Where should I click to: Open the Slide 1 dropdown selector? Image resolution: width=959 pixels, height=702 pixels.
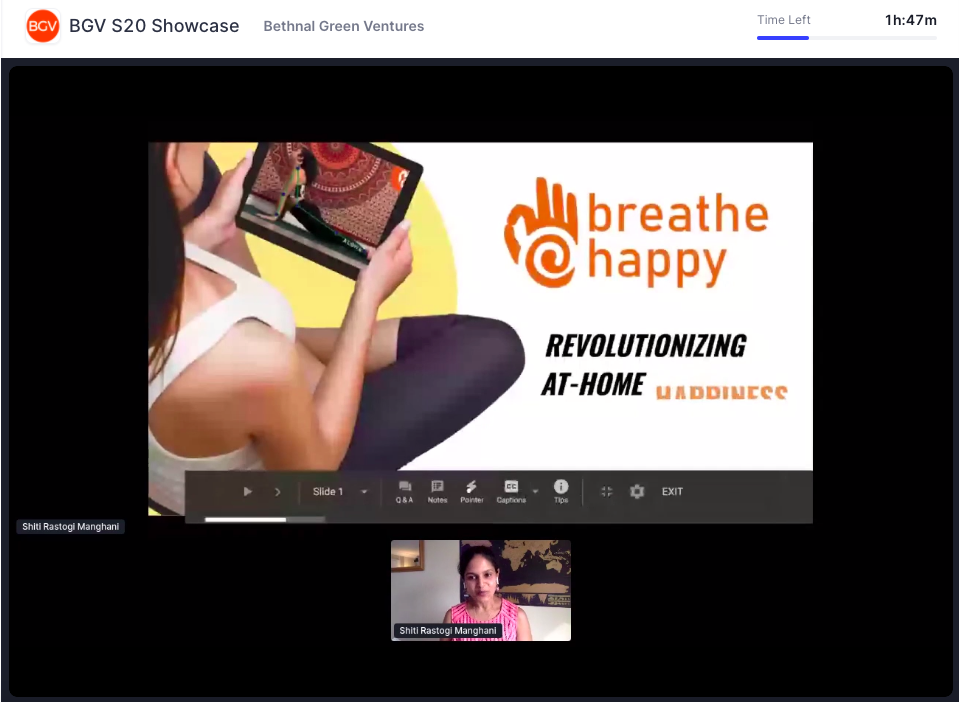pos(339,492)
